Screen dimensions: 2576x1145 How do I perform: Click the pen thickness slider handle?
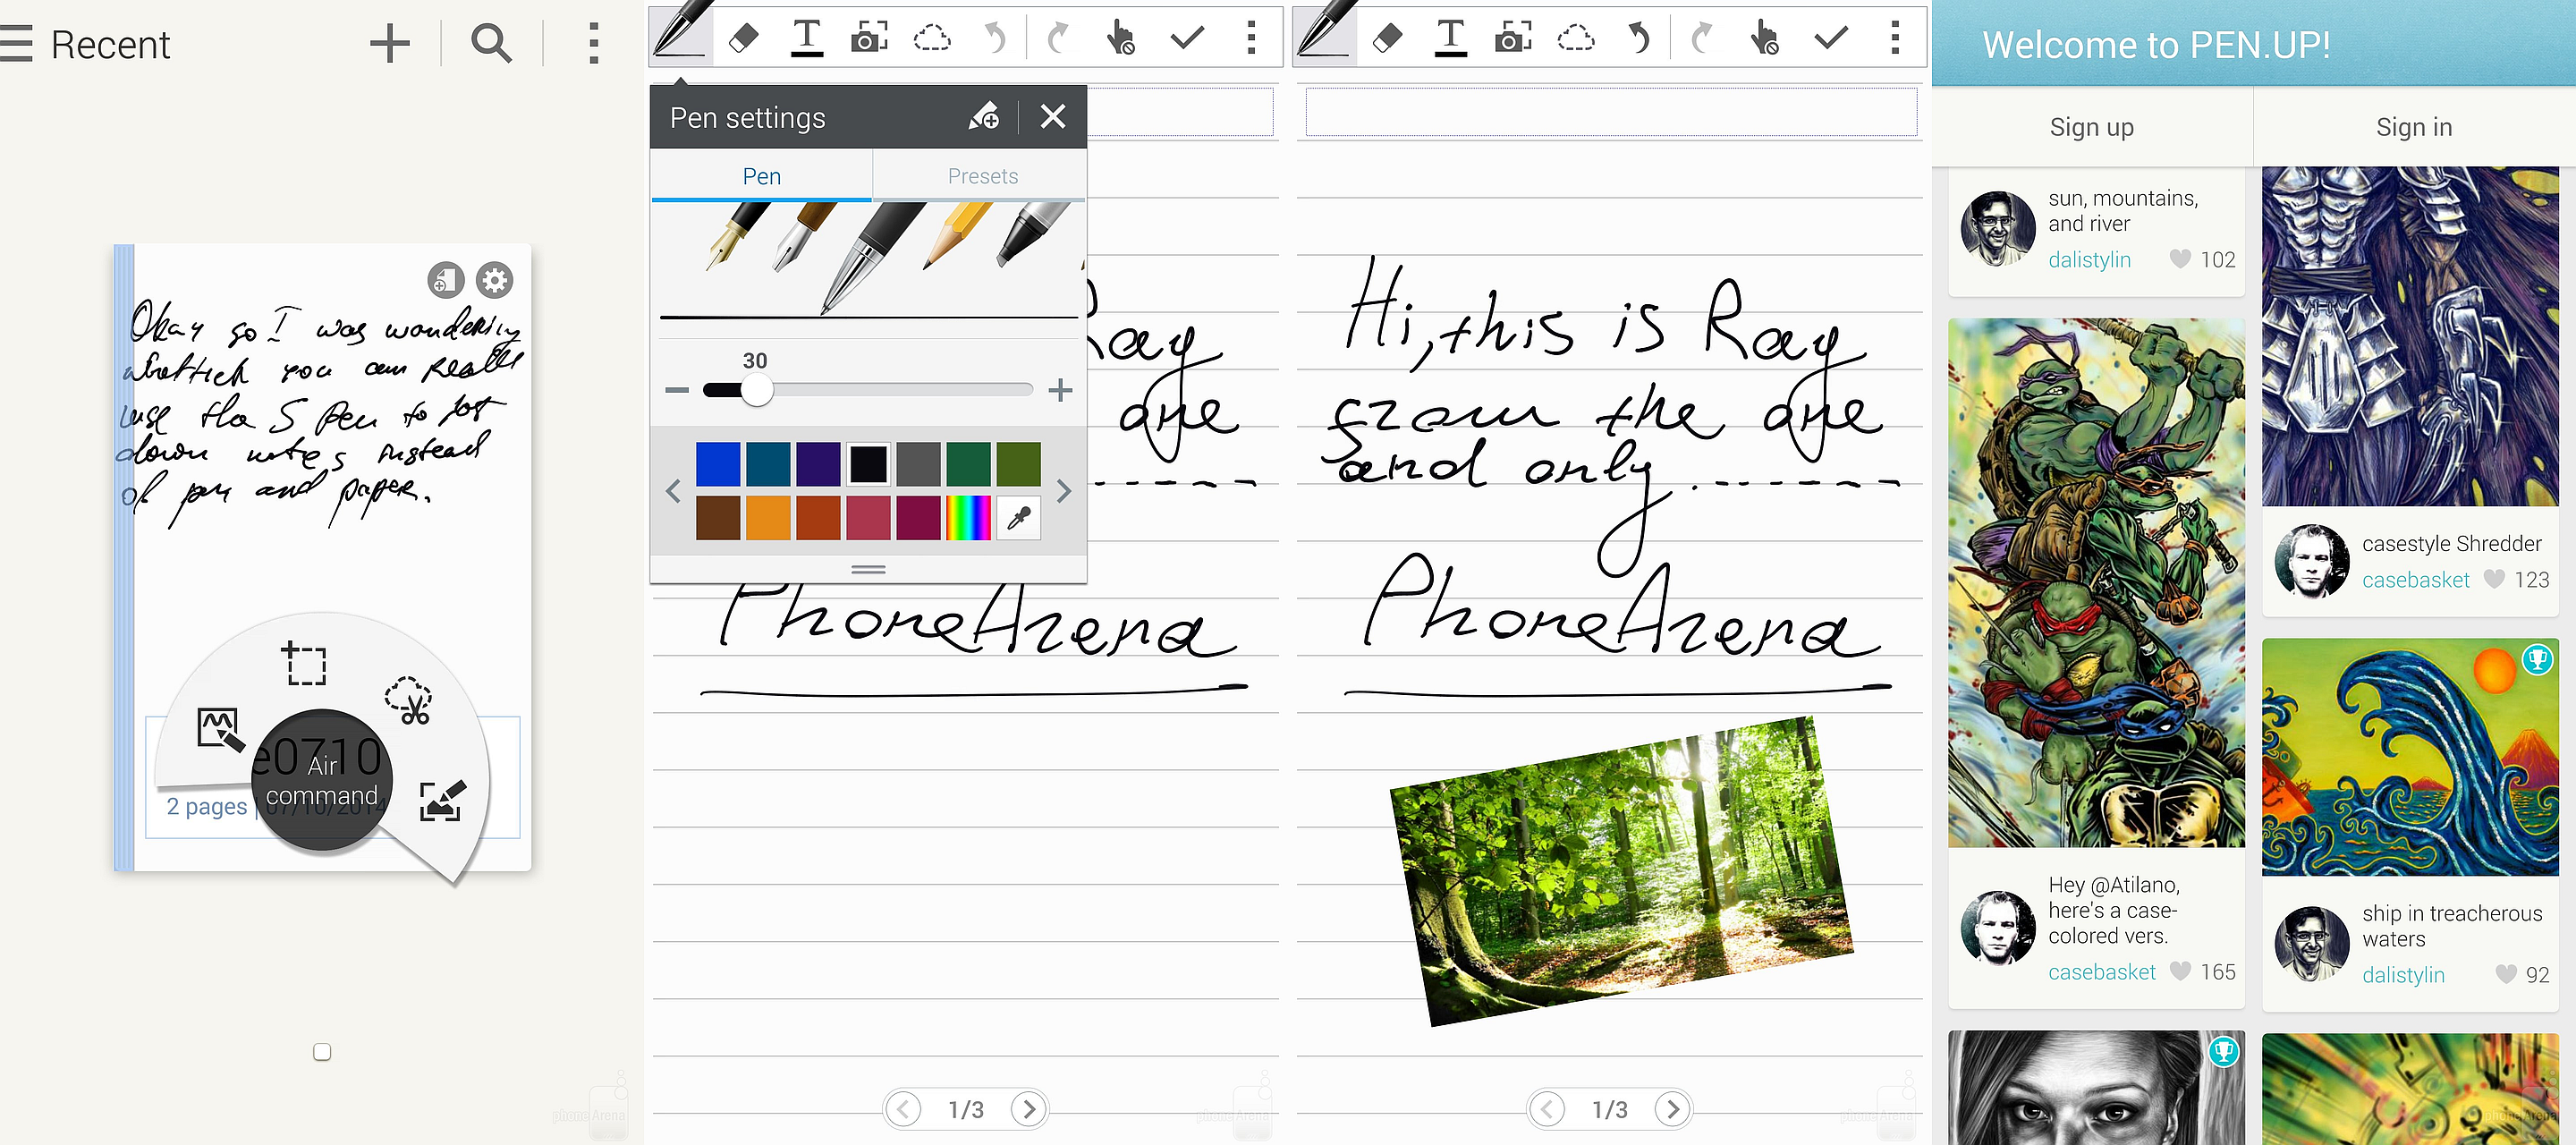(757, 390)
